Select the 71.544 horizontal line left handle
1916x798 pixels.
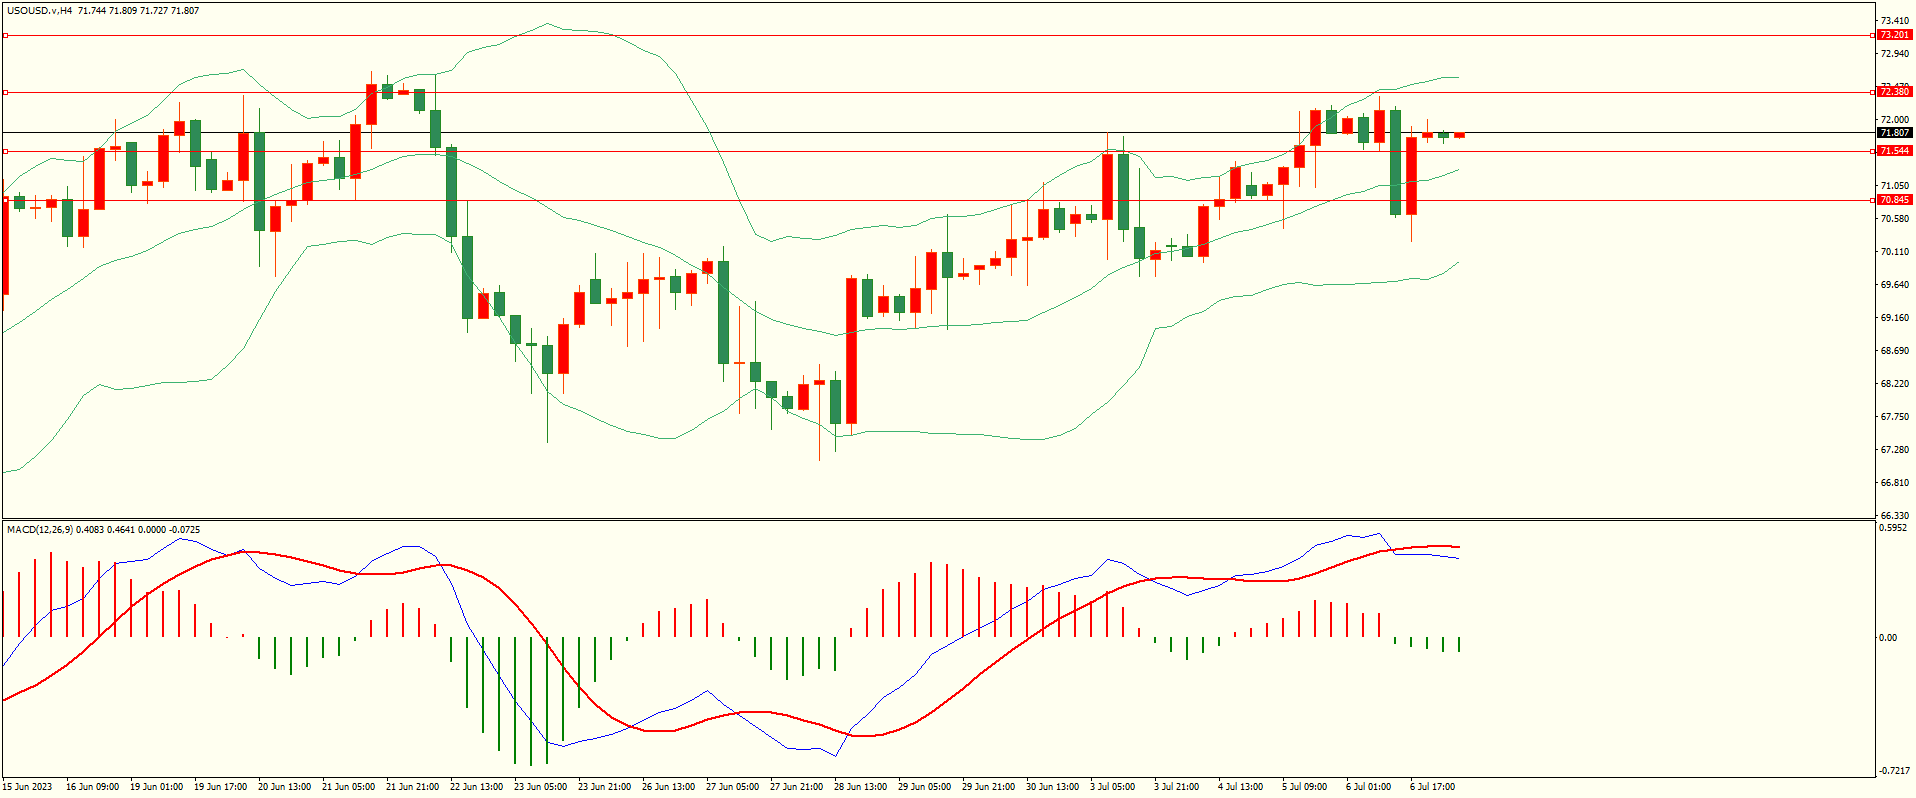coord(5,151)
